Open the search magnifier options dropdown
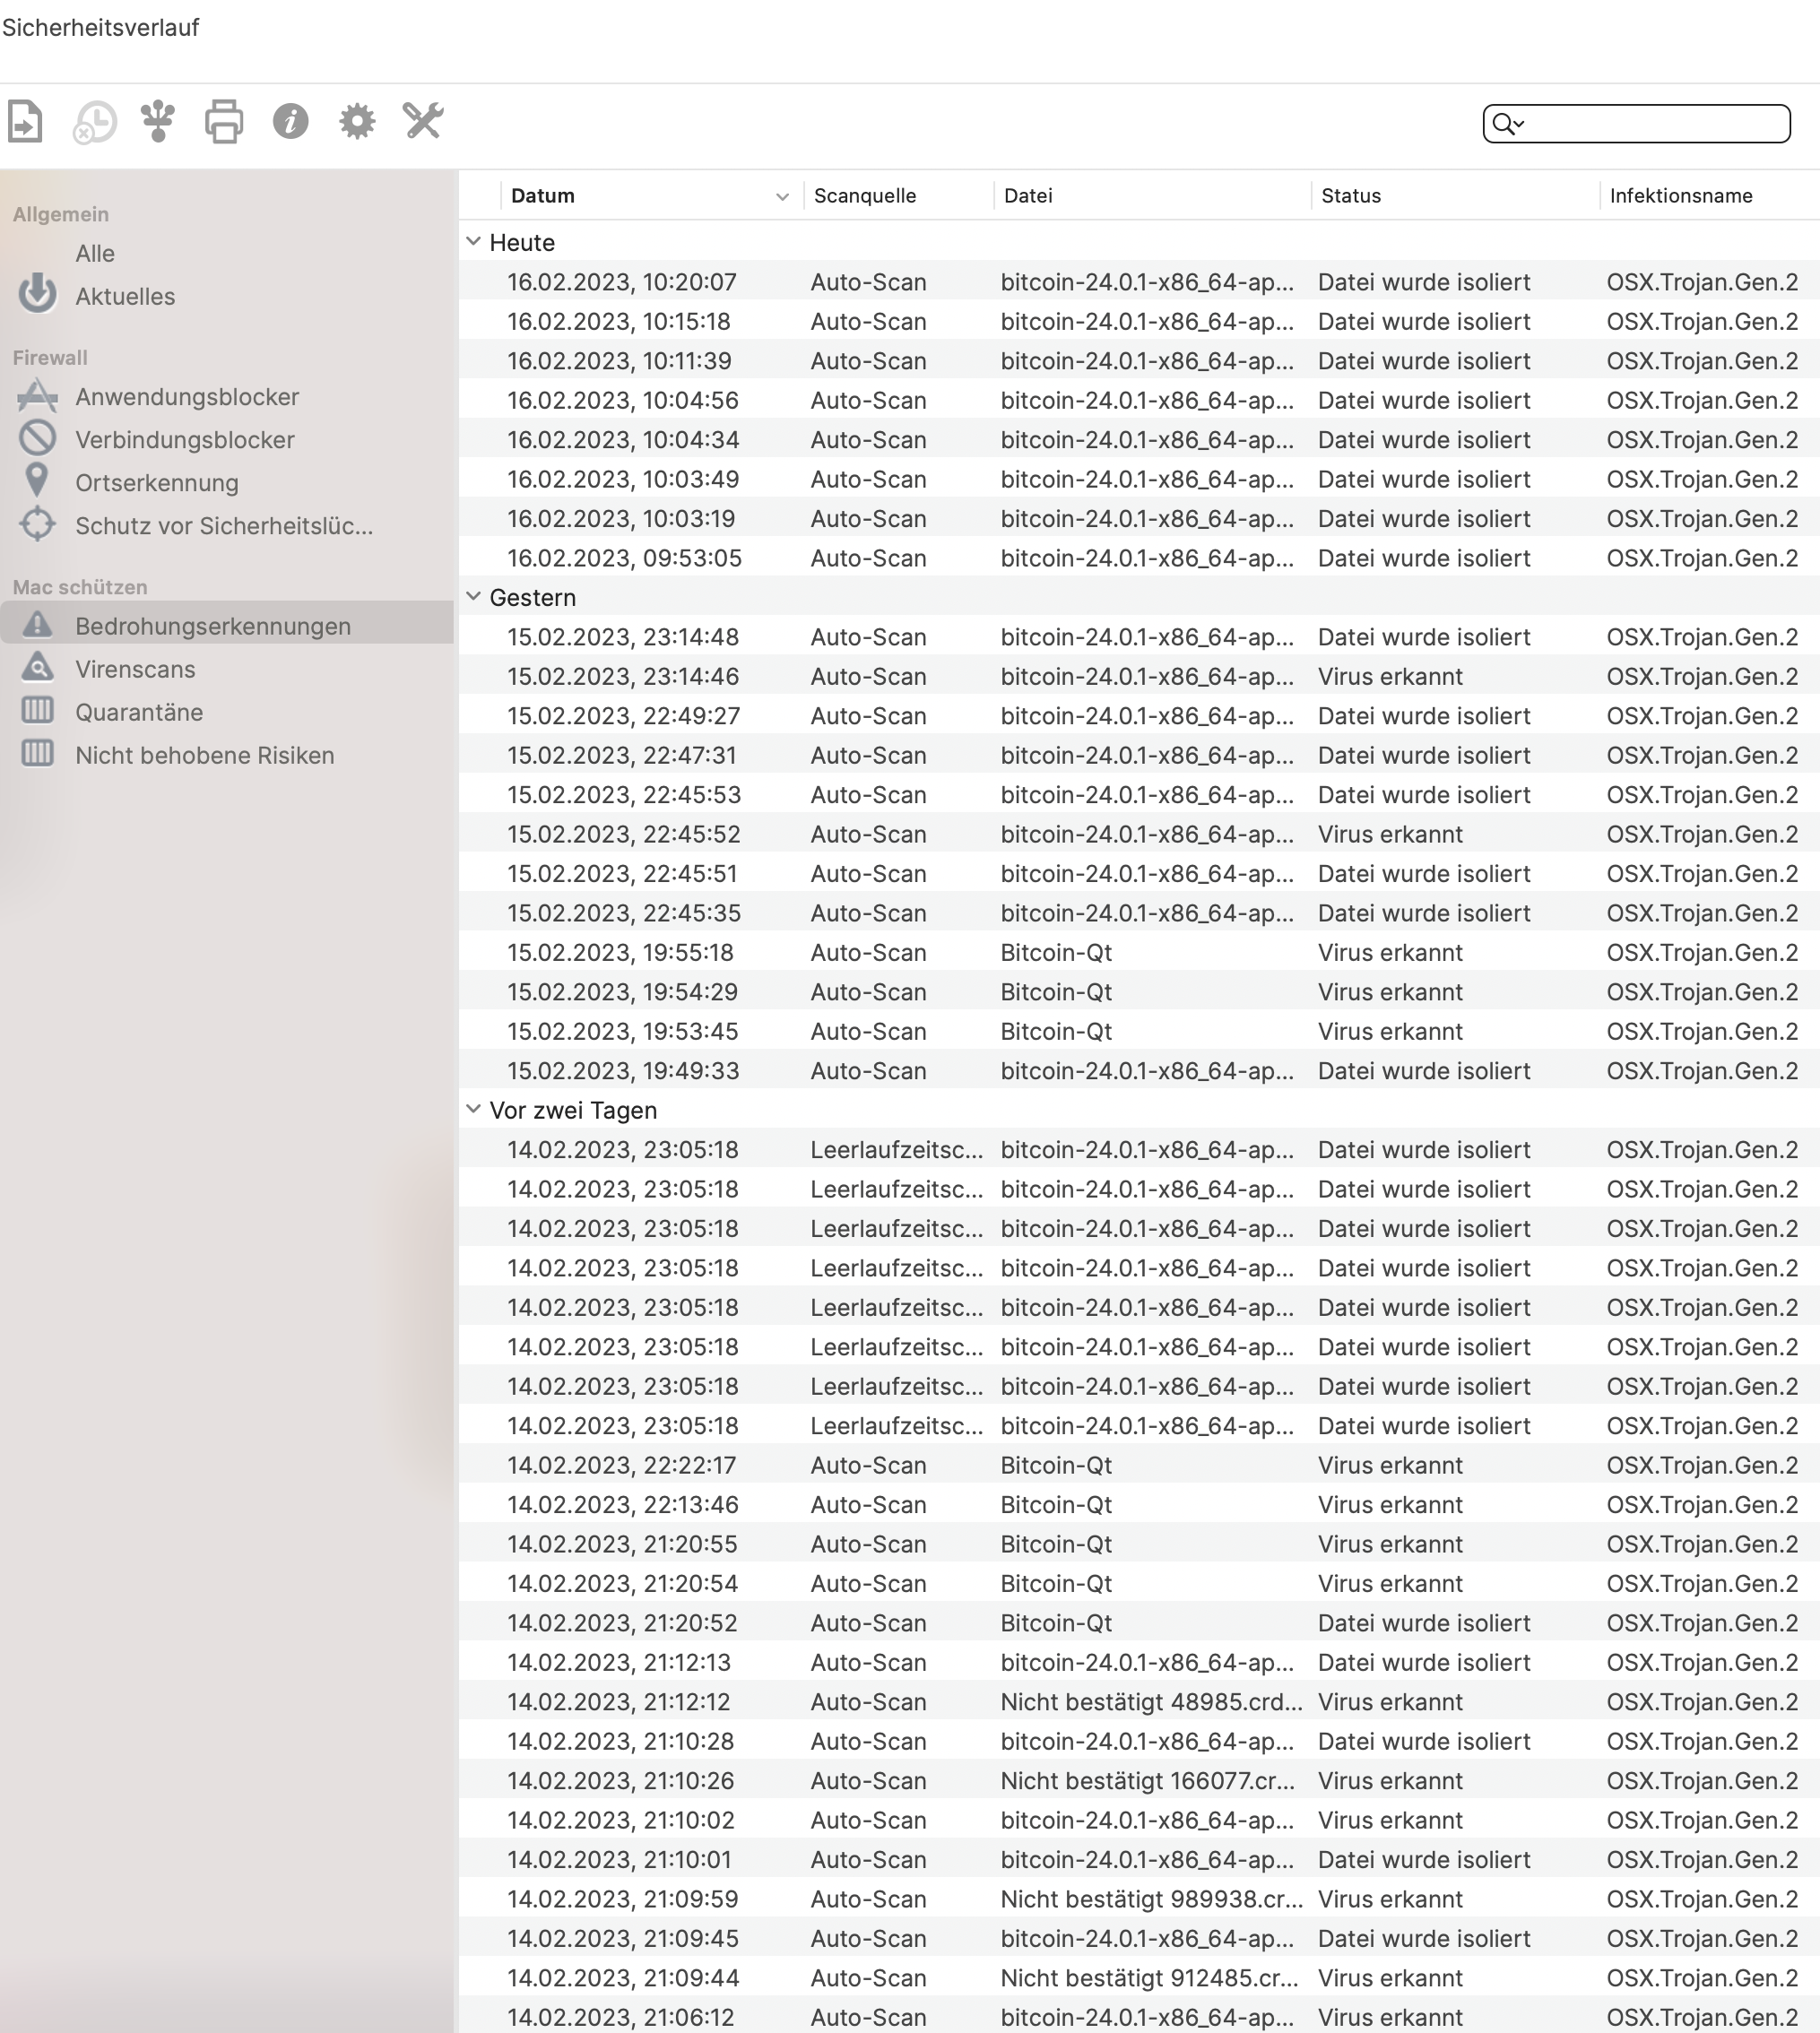This screenshot has height=2033, width=1820. [1507, 124]
